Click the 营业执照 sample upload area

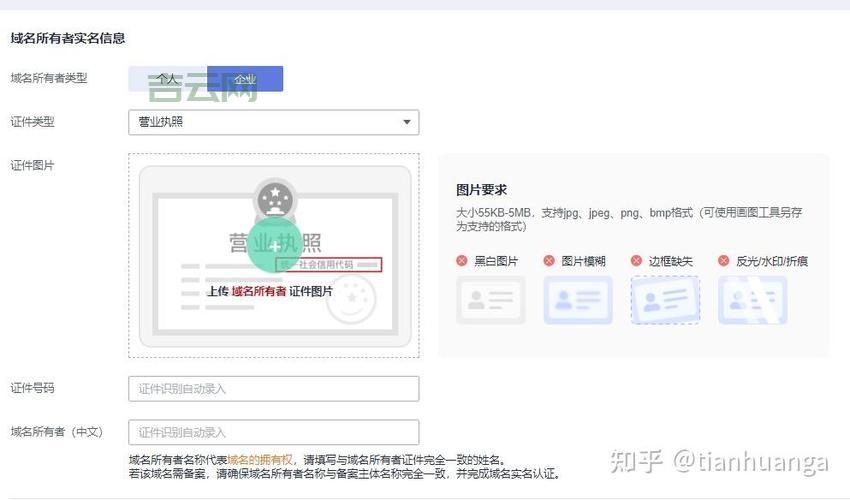274,255
